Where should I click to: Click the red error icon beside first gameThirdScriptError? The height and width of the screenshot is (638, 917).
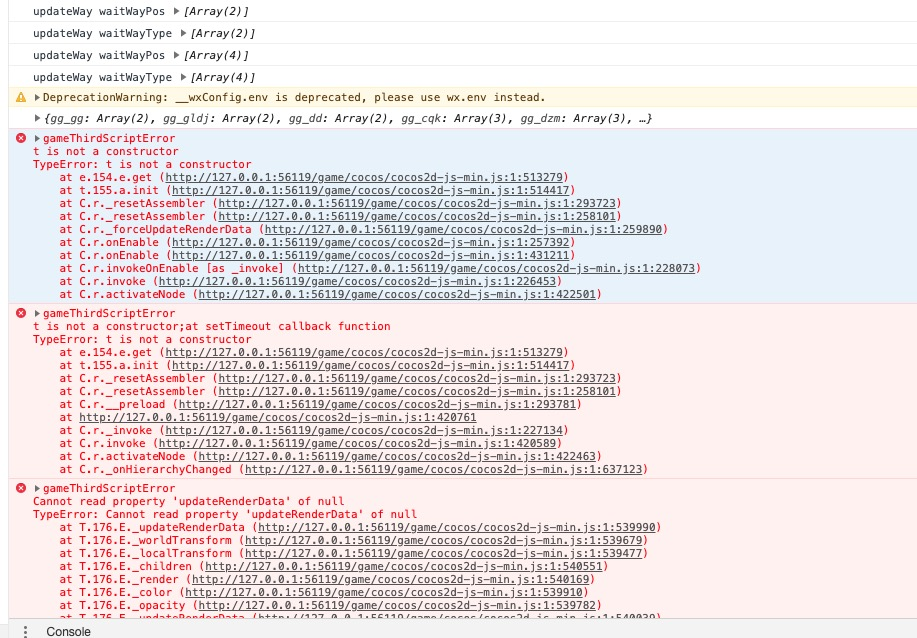20,140
